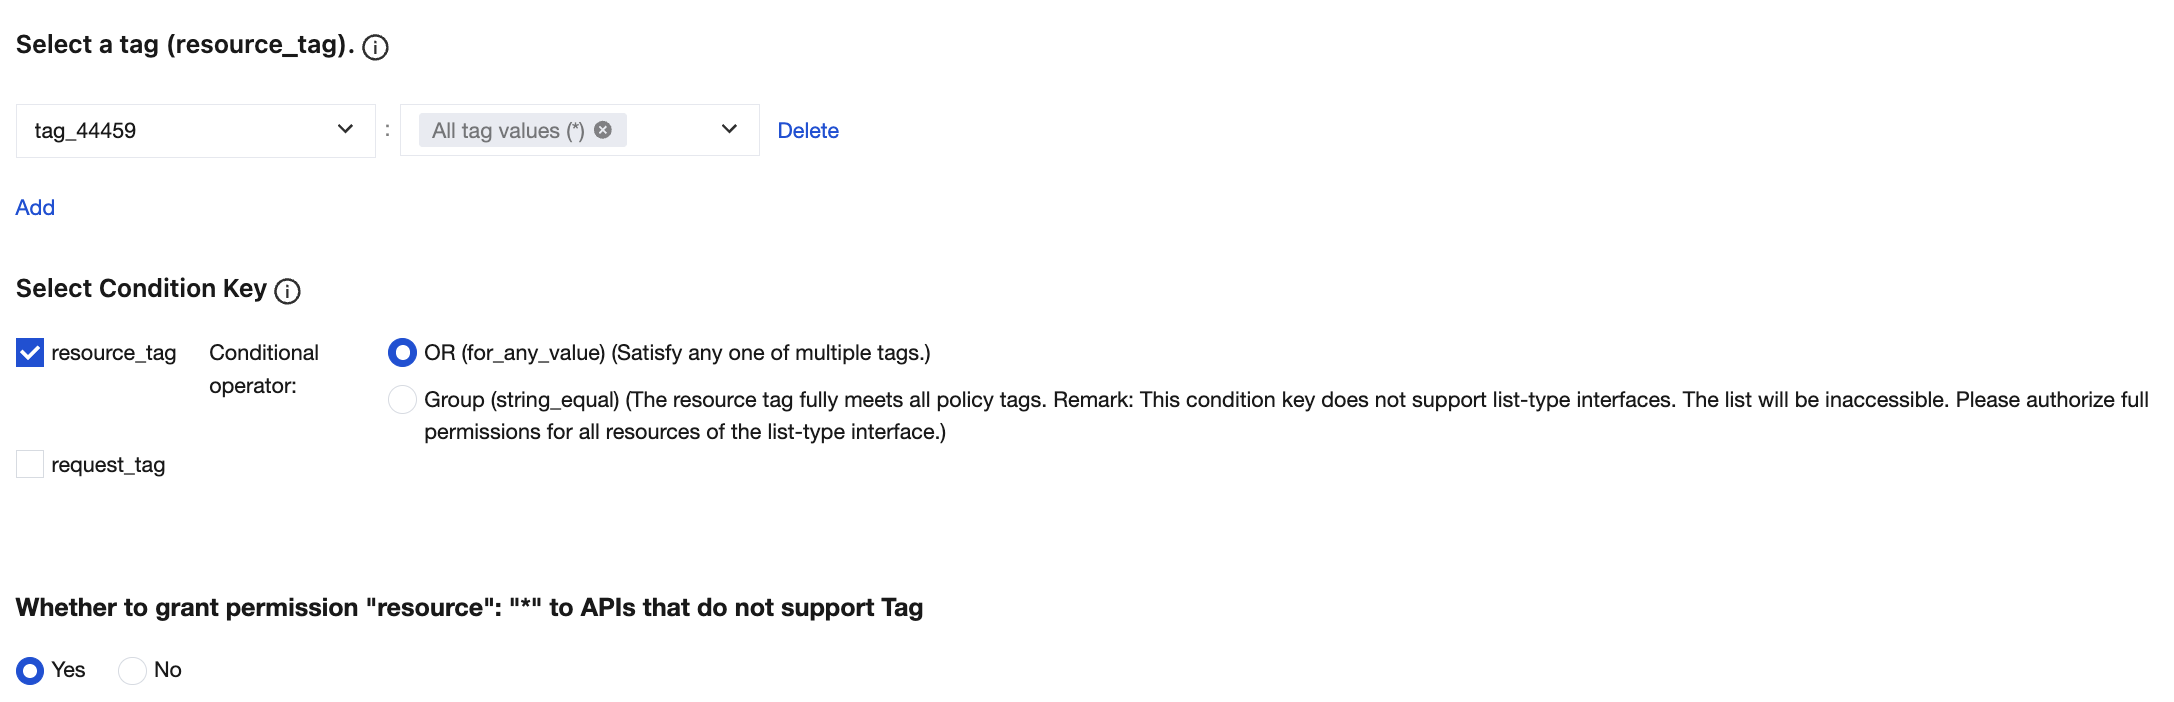The width and height of the screenshot is (2174, 702).
Task: Click 'Satisfy any one of multiple tags' text
Action: (x=770, y=353)
